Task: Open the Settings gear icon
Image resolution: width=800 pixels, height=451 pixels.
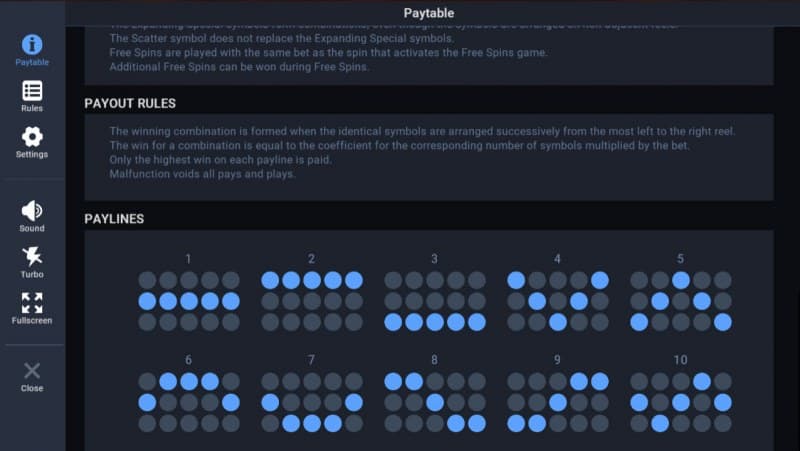Action: click(x=32, y=137)
